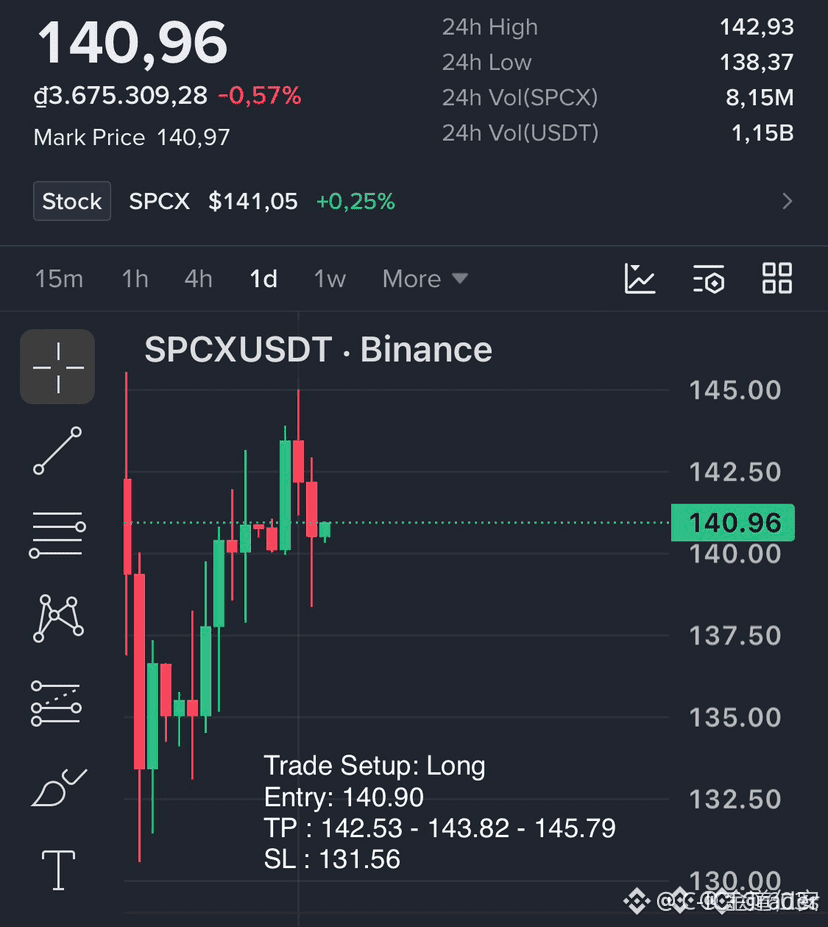
Task: Open the position forecast tool
Action: (56, 704)
